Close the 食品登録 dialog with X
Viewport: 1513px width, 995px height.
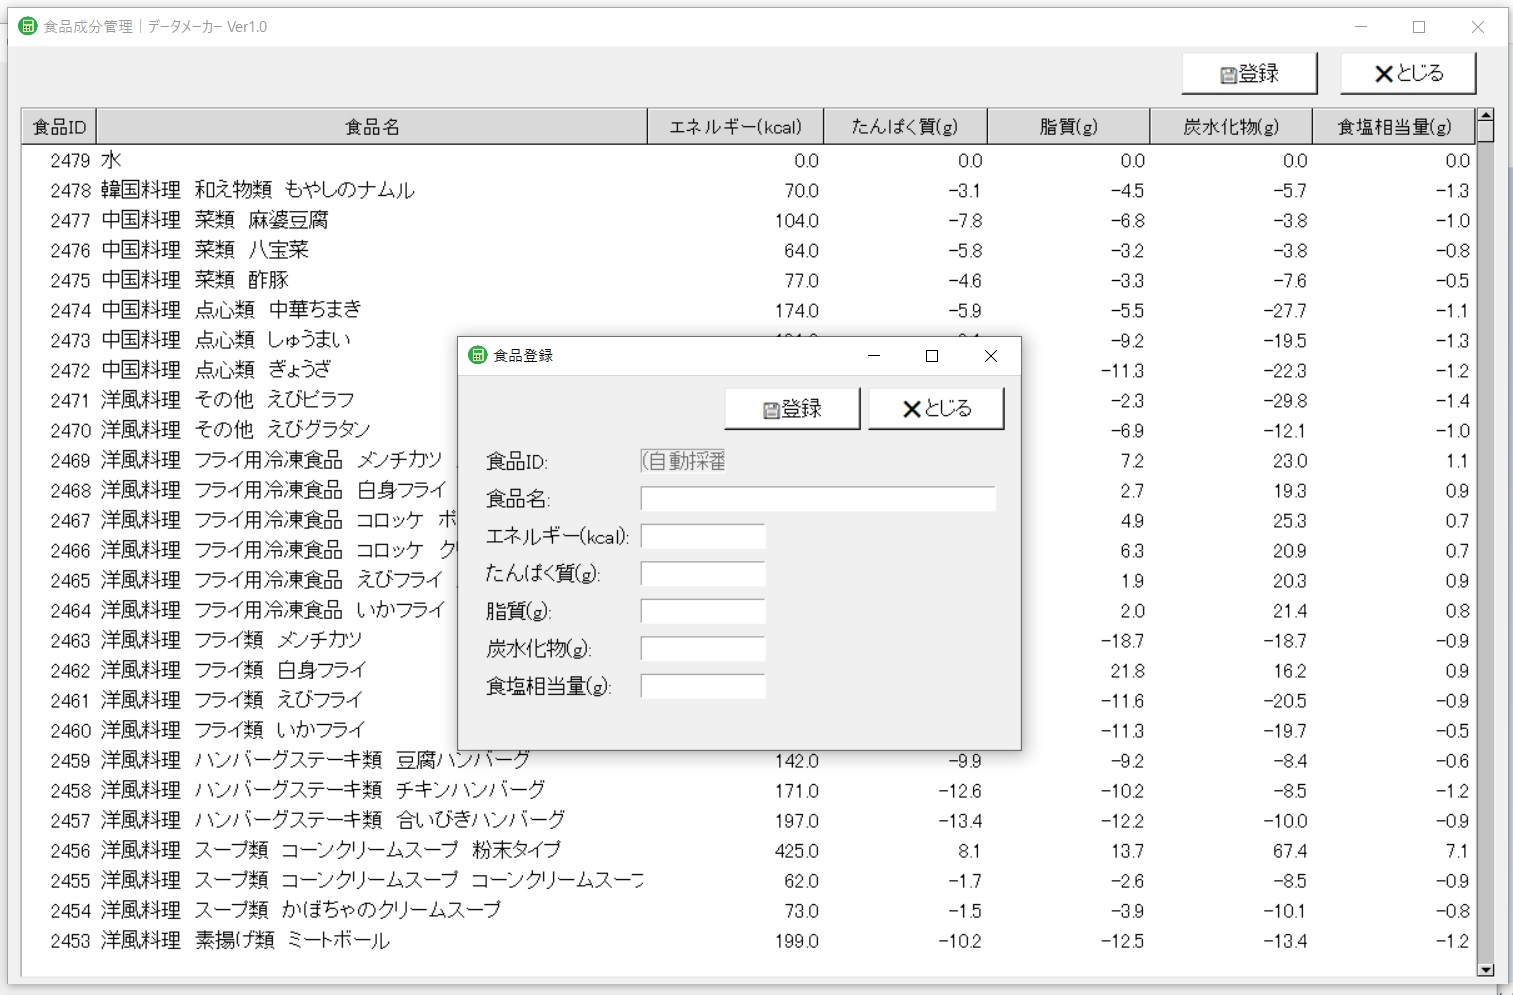pos(990,356)
